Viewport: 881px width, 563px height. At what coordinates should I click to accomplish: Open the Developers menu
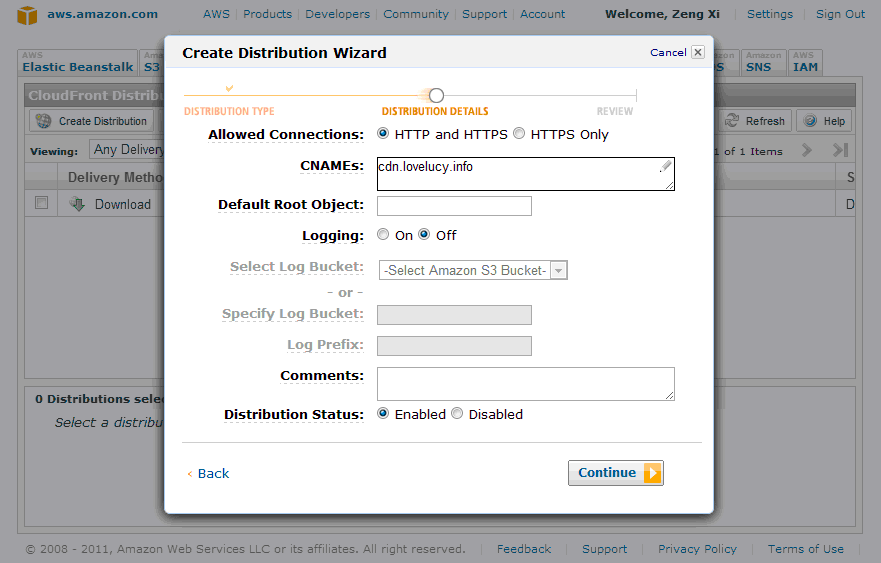coord(338,14)
